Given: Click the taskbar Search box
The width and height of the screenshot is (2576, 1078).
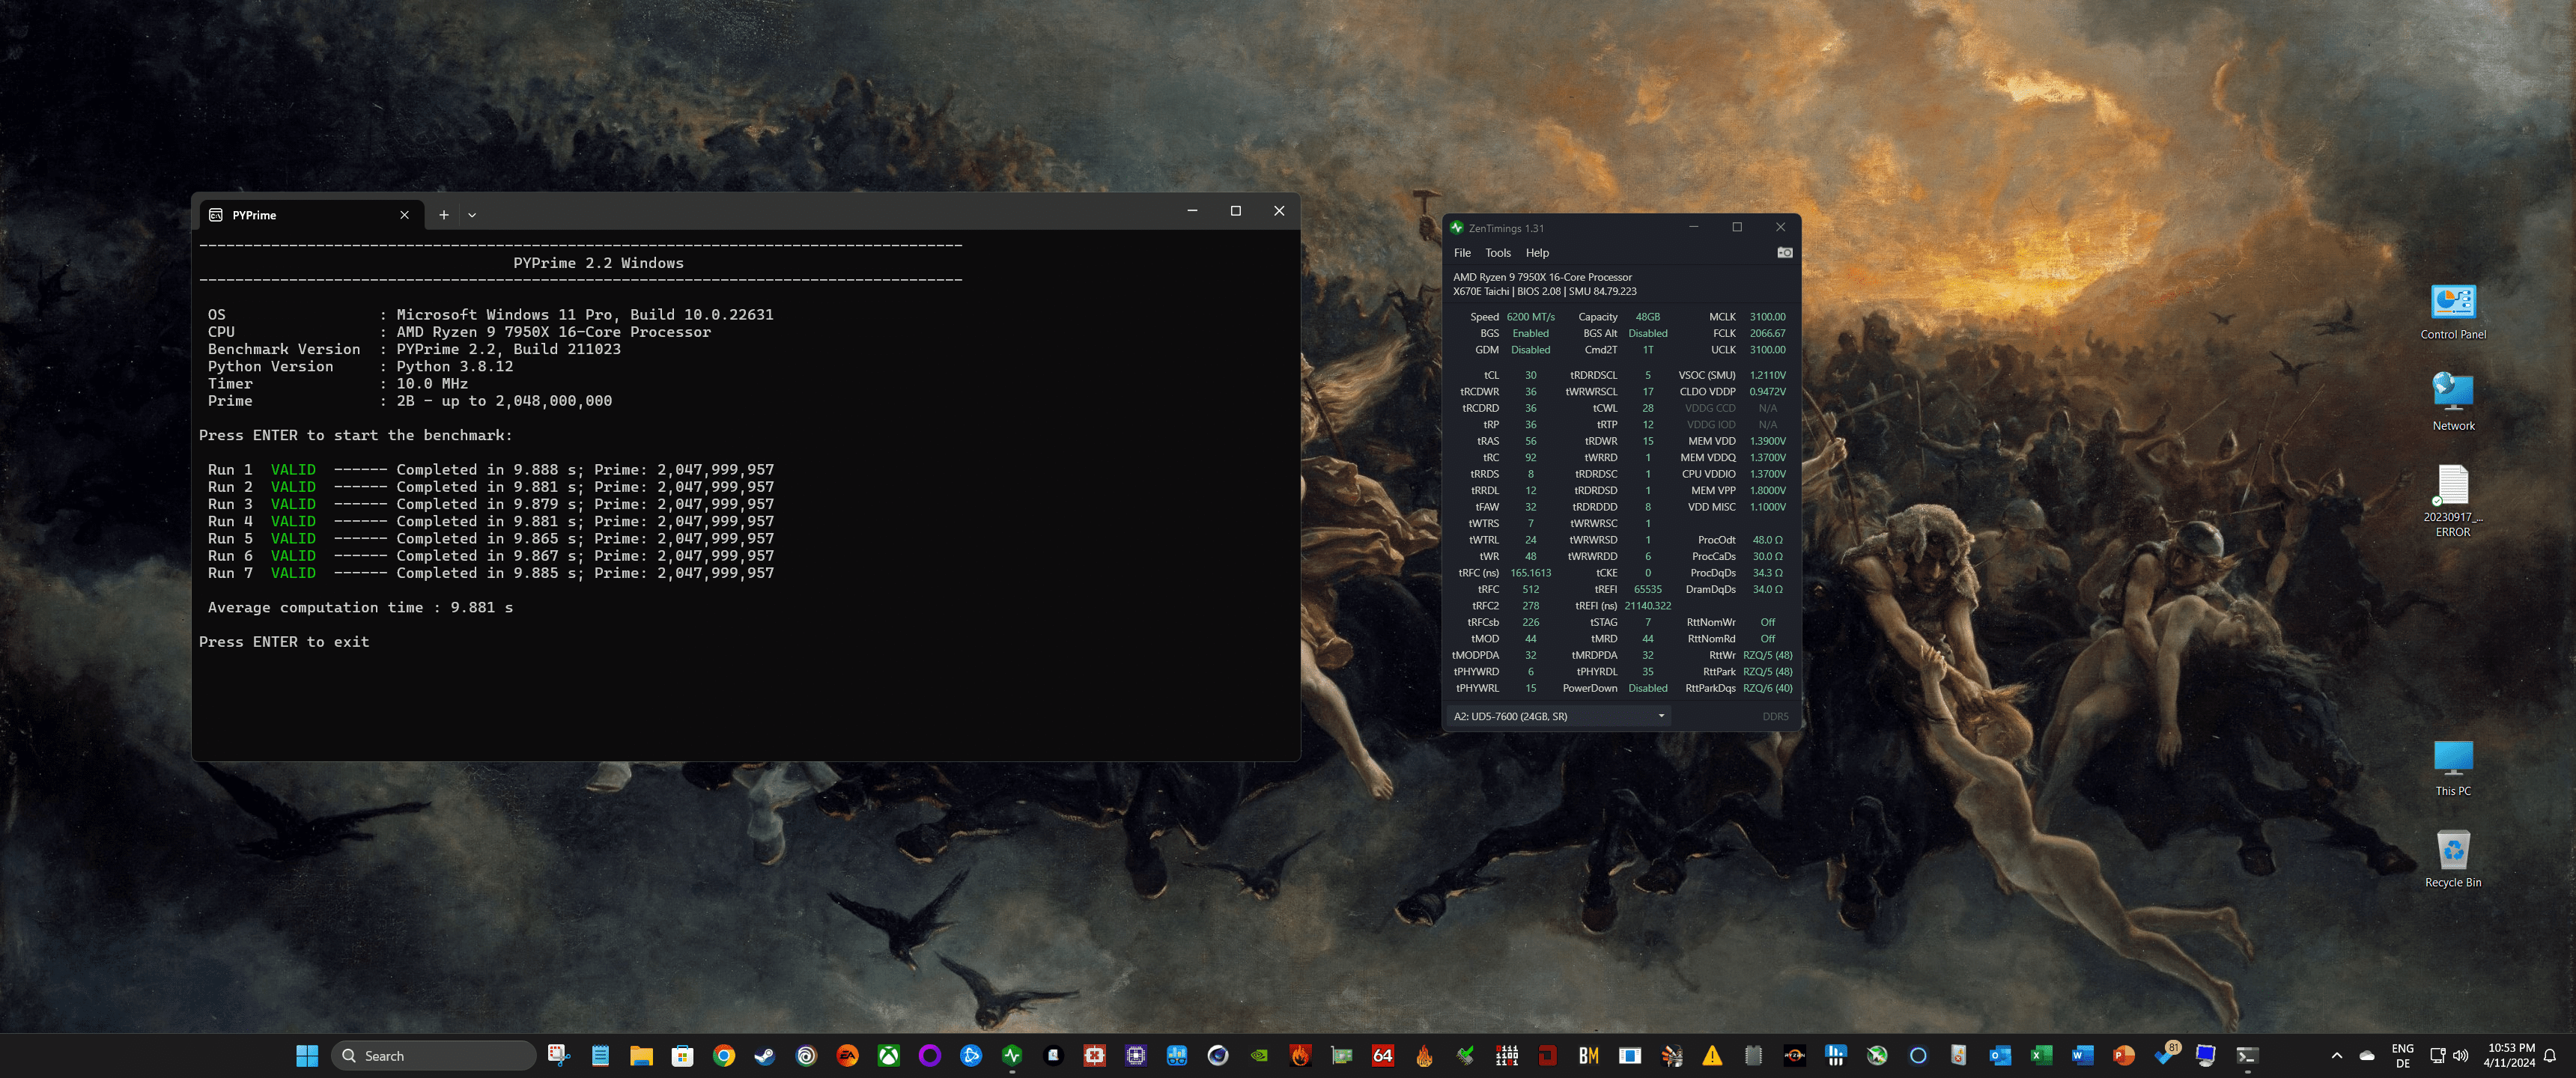Looking at the screenshot, I should [x=433, y=1055].
